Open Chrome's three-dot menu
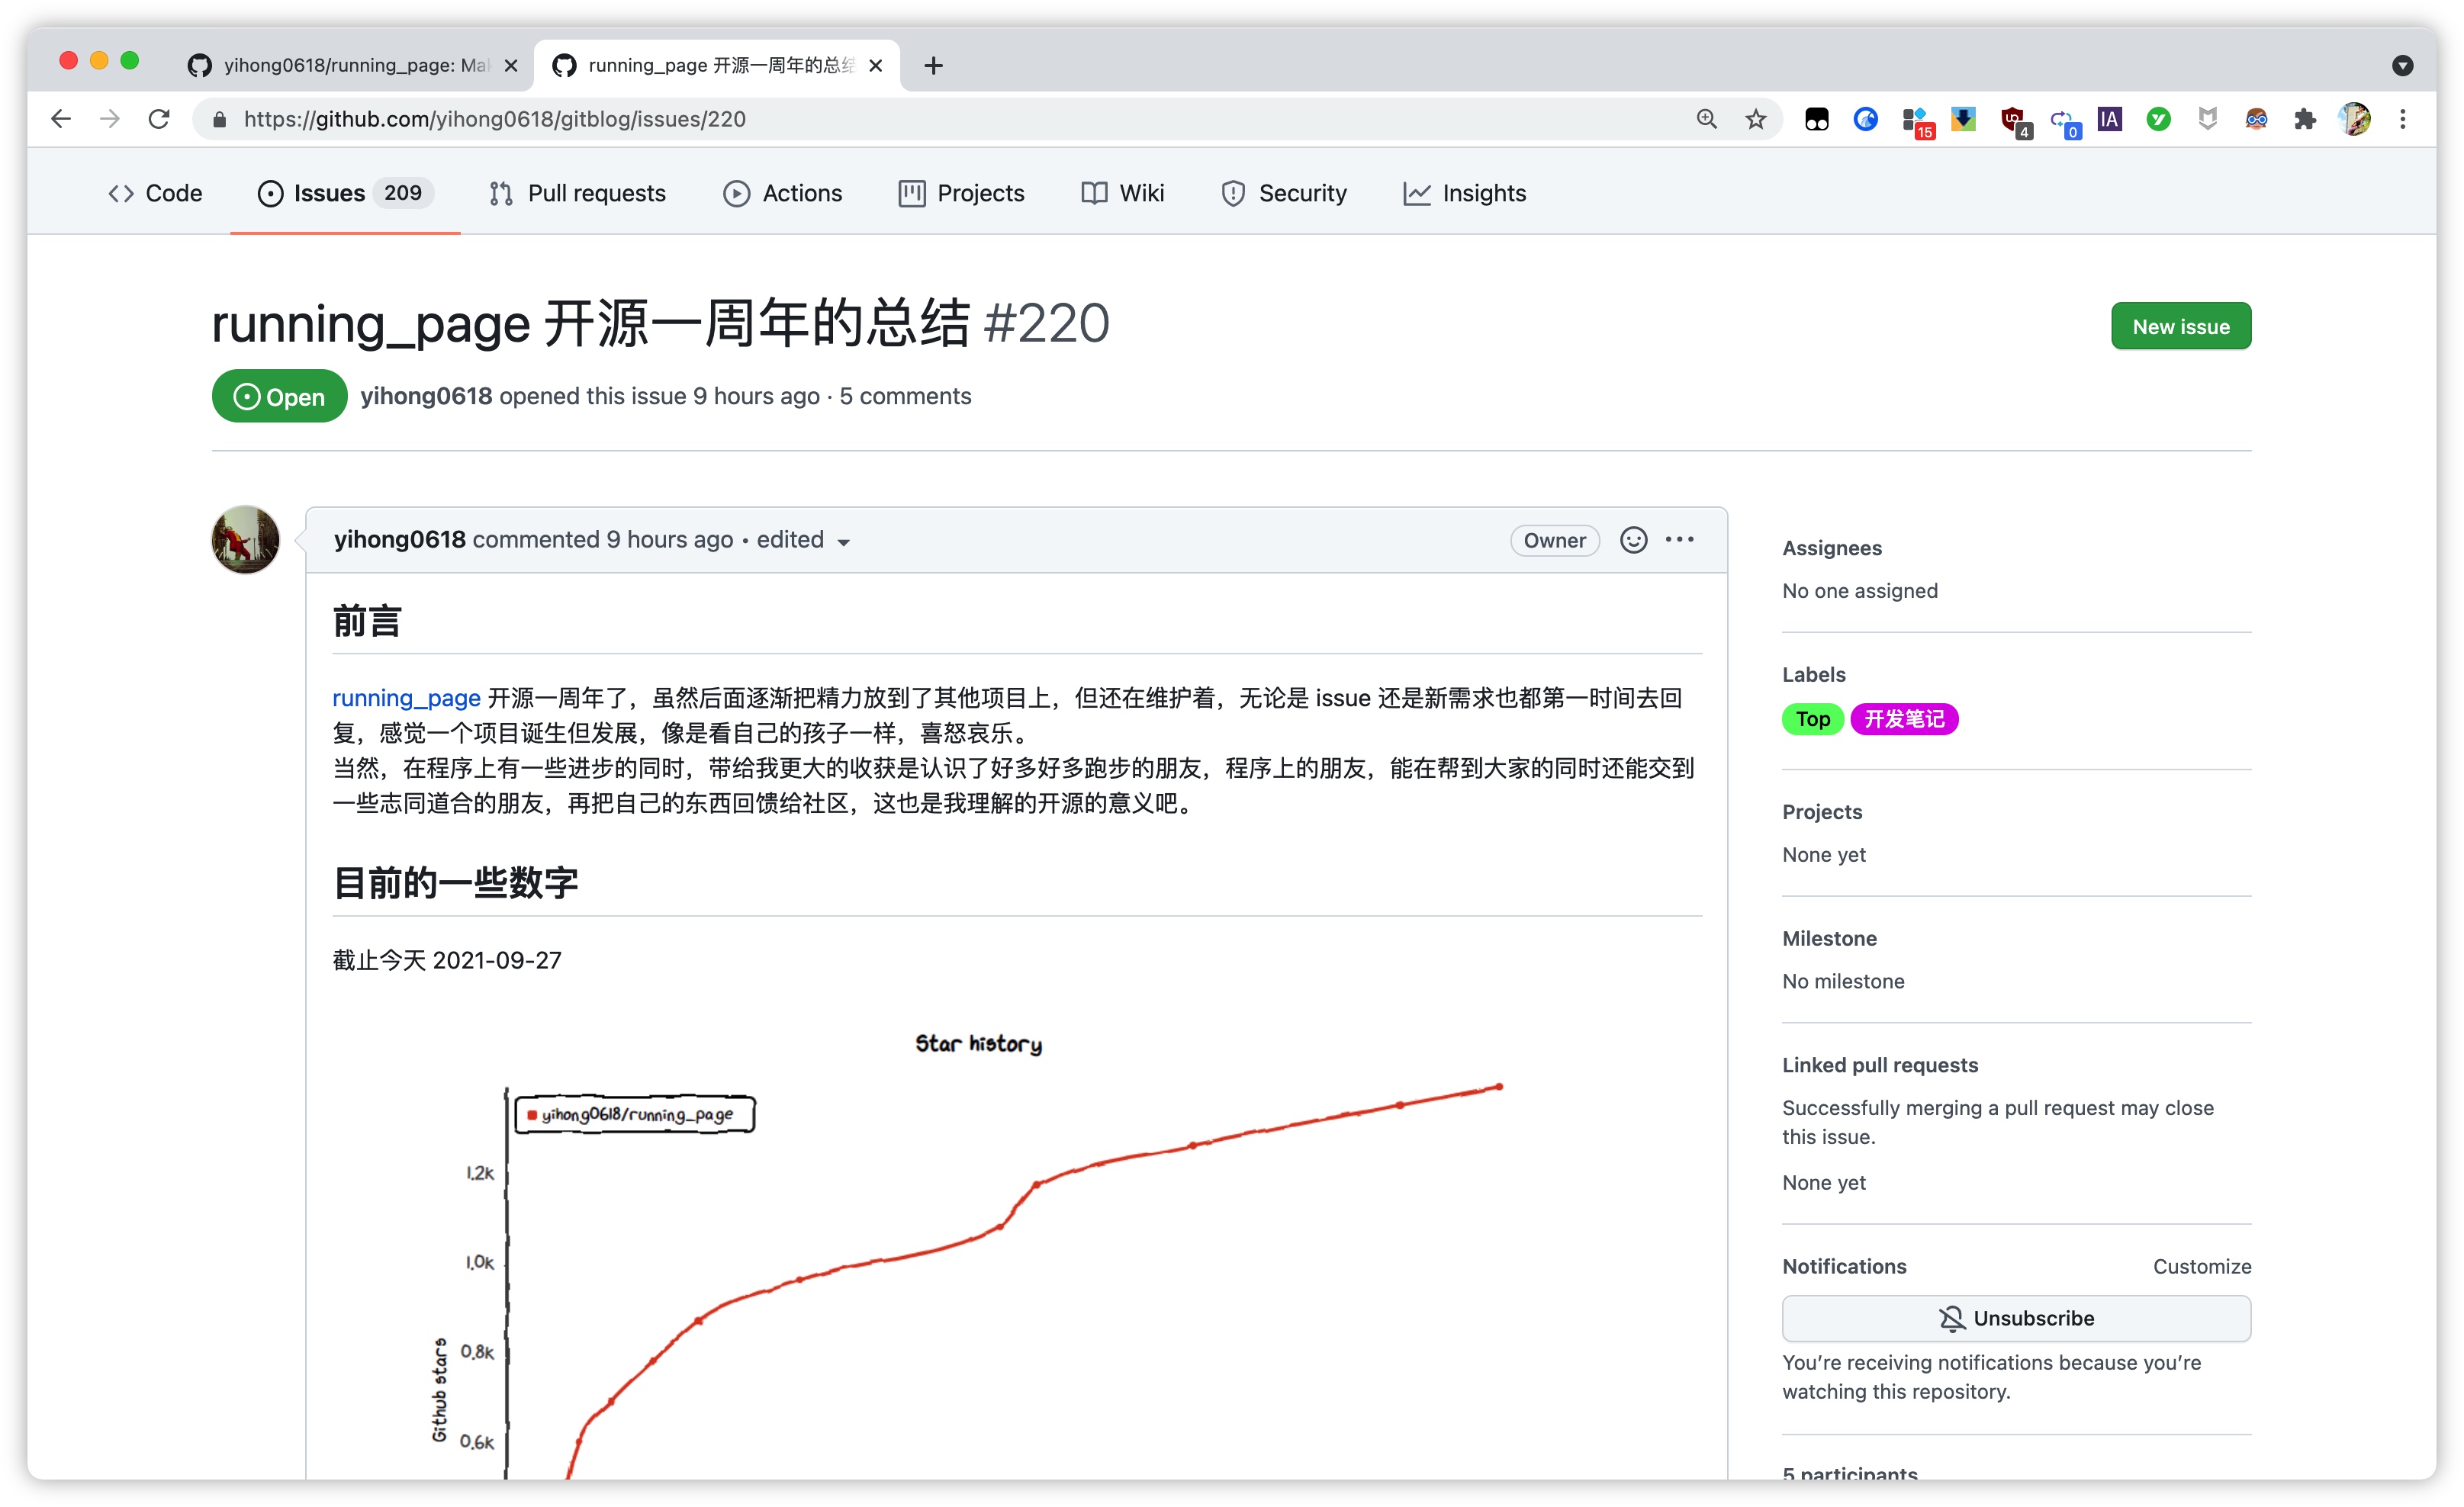This screenshot has width=2464, height=1507. tap(2402, 119)
